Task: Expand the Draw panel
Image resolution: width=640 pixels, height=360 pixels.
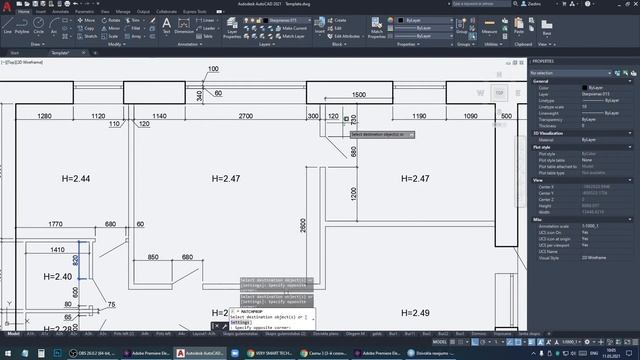Action: pos(38,44)
